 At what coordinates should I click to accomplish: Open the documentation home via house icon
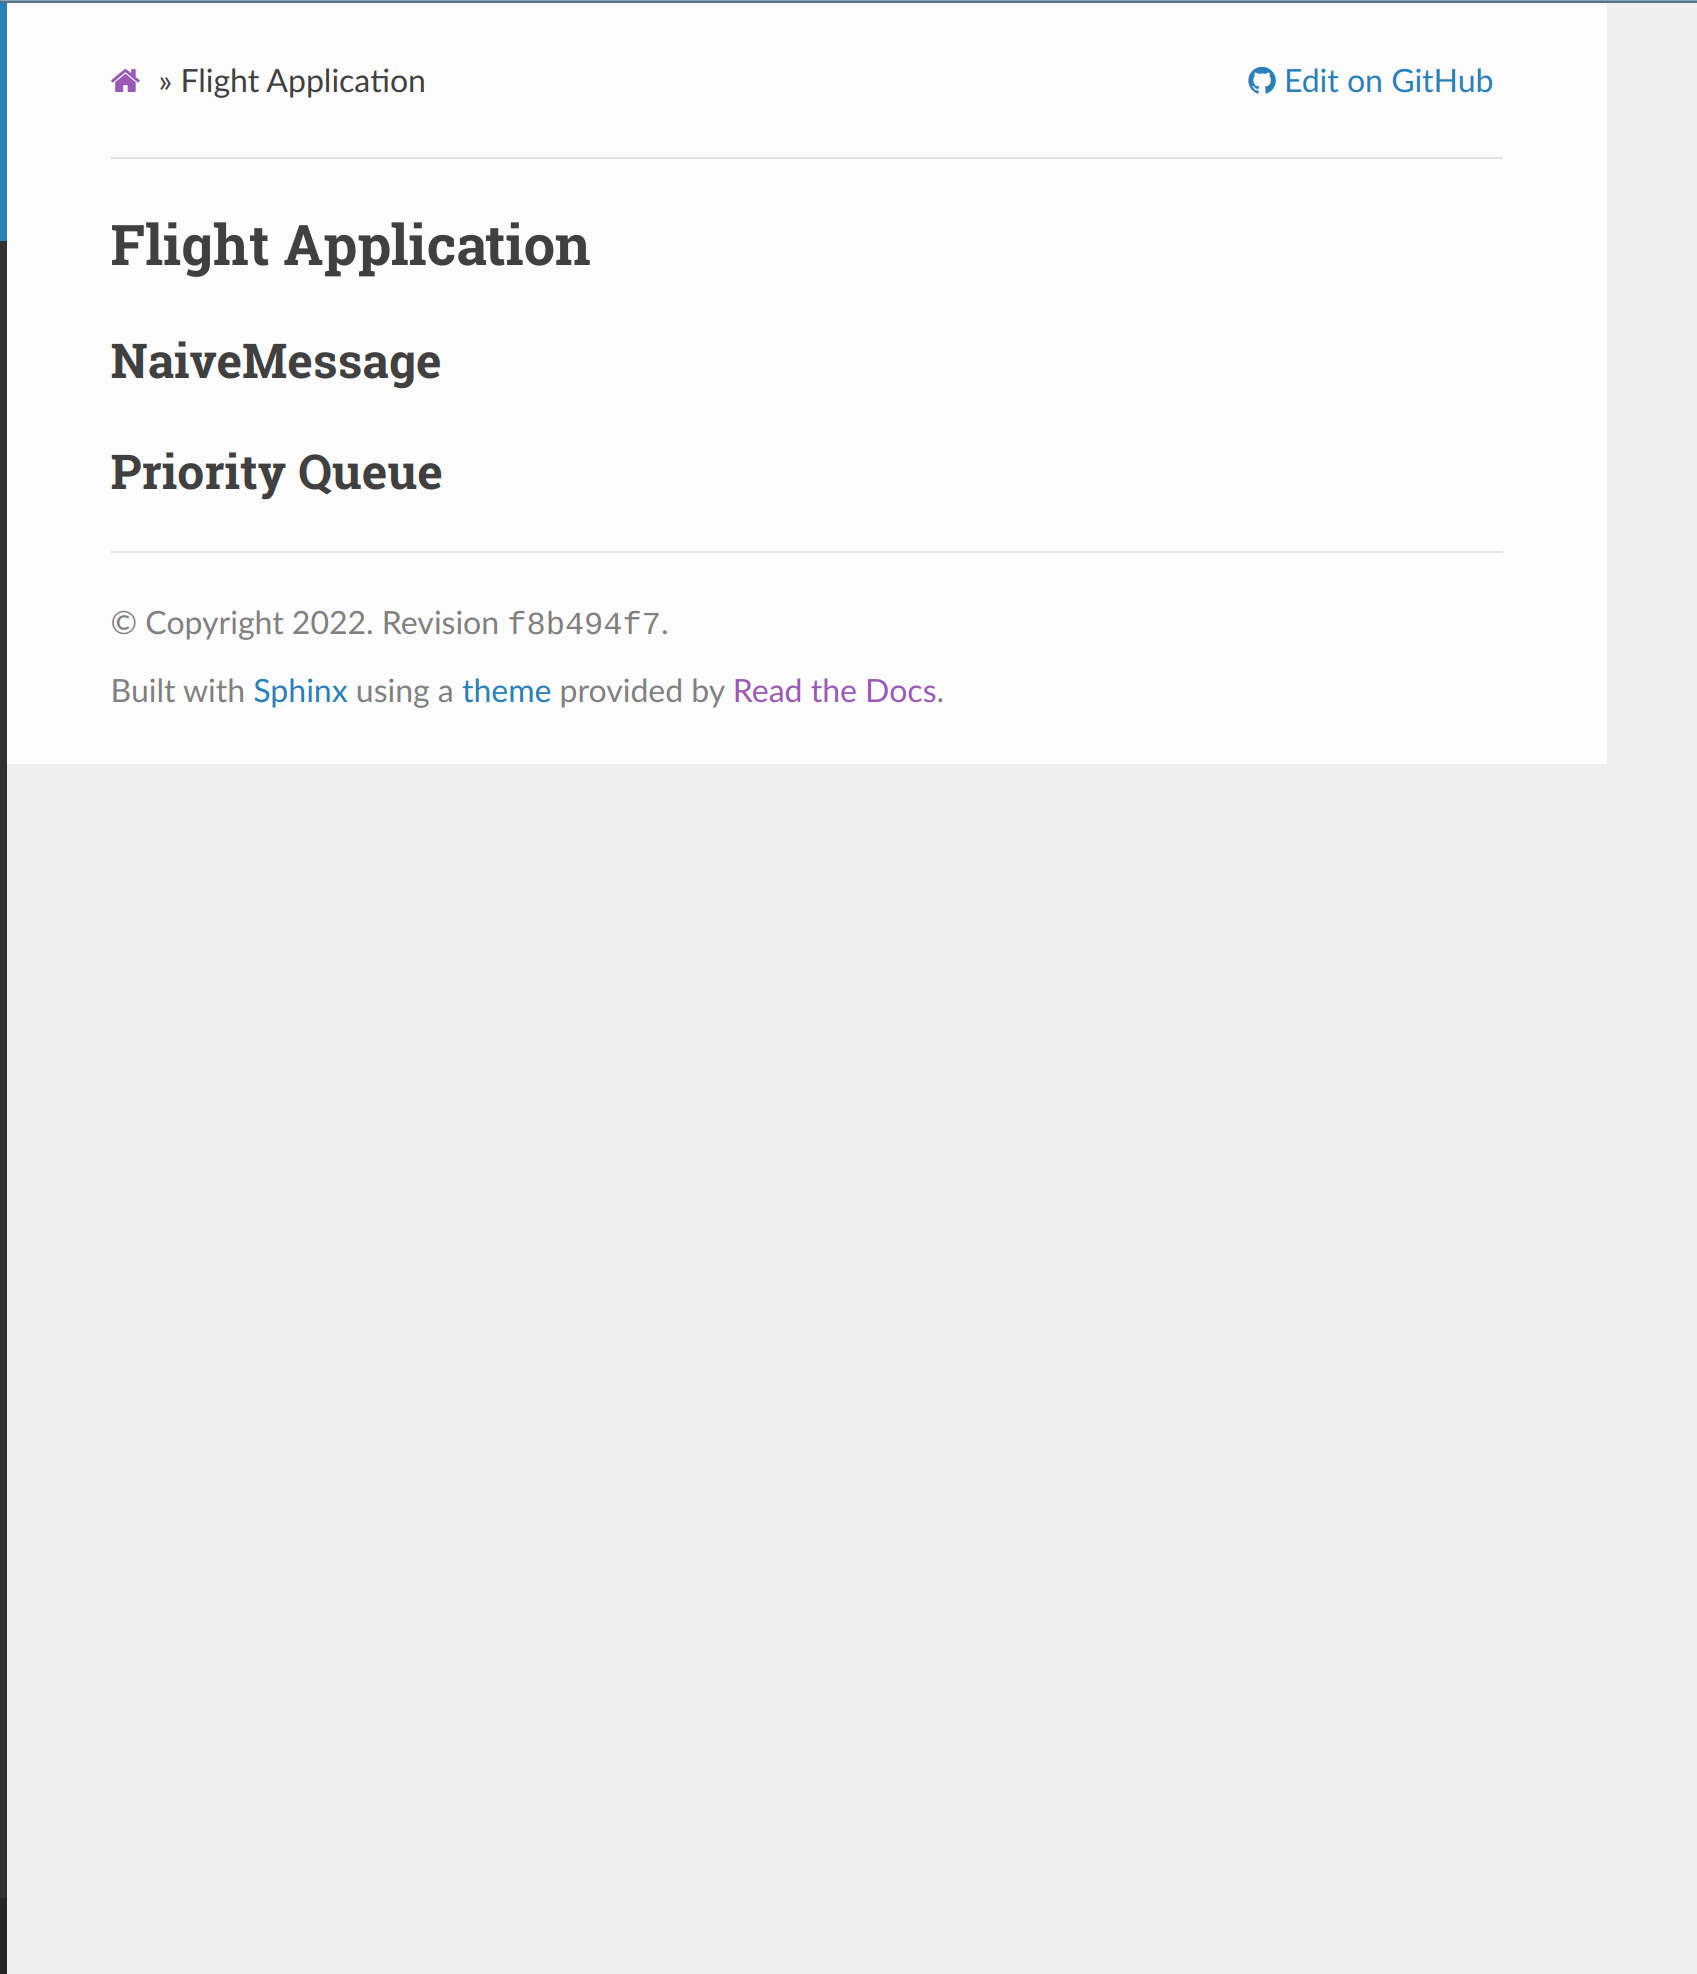point(126,80)
